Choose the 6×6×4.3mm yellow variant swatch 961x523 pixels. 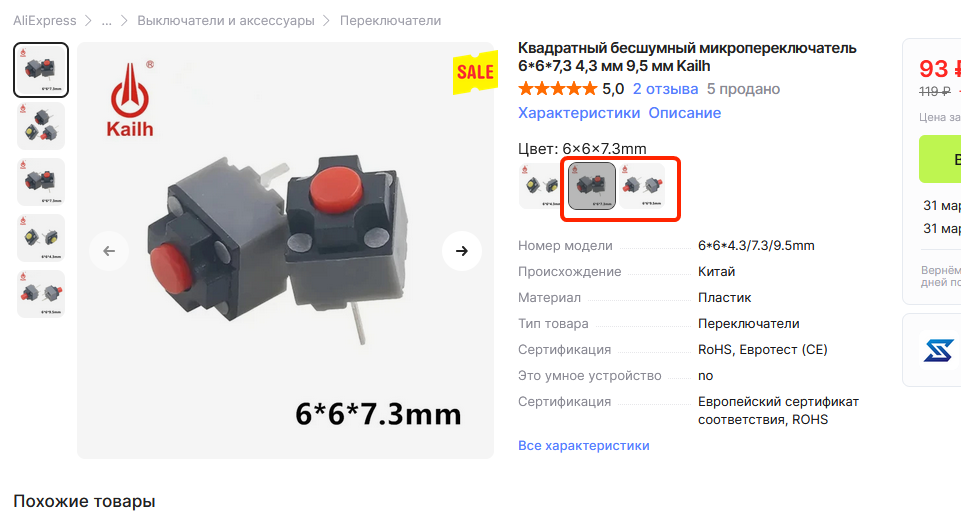540,186
